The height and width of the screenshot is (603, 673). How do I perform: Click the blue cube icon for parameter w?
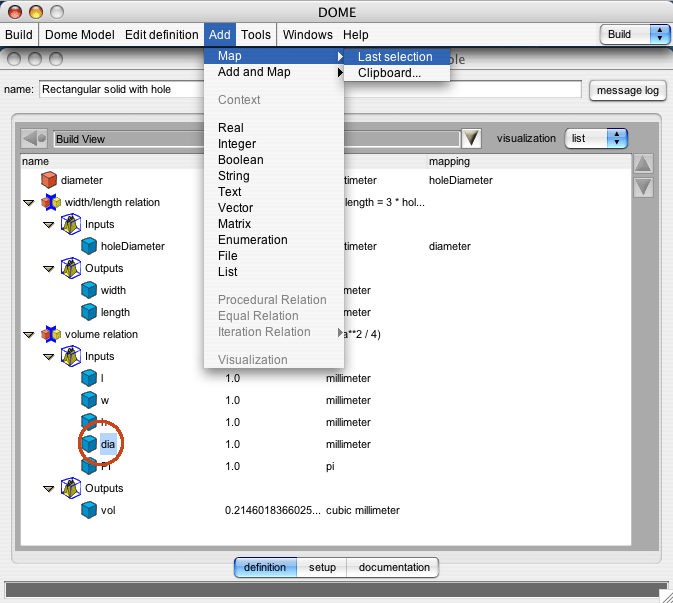89,400
